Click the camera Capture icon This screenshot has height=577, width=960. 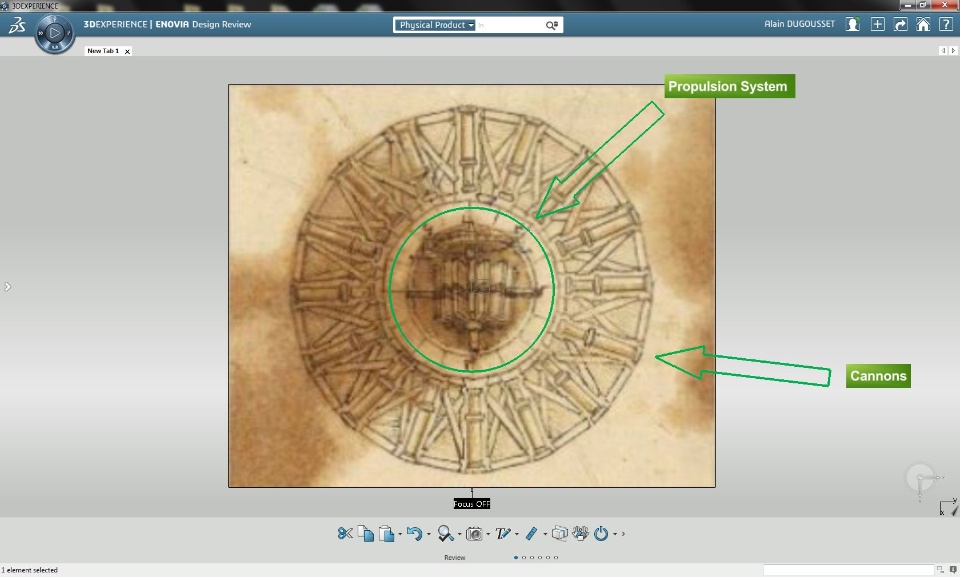pyautogui.click(x=474, y=534)
